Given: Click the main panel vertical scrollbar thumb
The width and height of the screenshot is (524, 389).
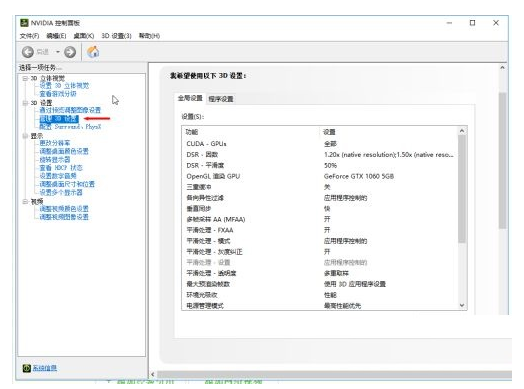Looking at the screenshot, I should point(502,160).
